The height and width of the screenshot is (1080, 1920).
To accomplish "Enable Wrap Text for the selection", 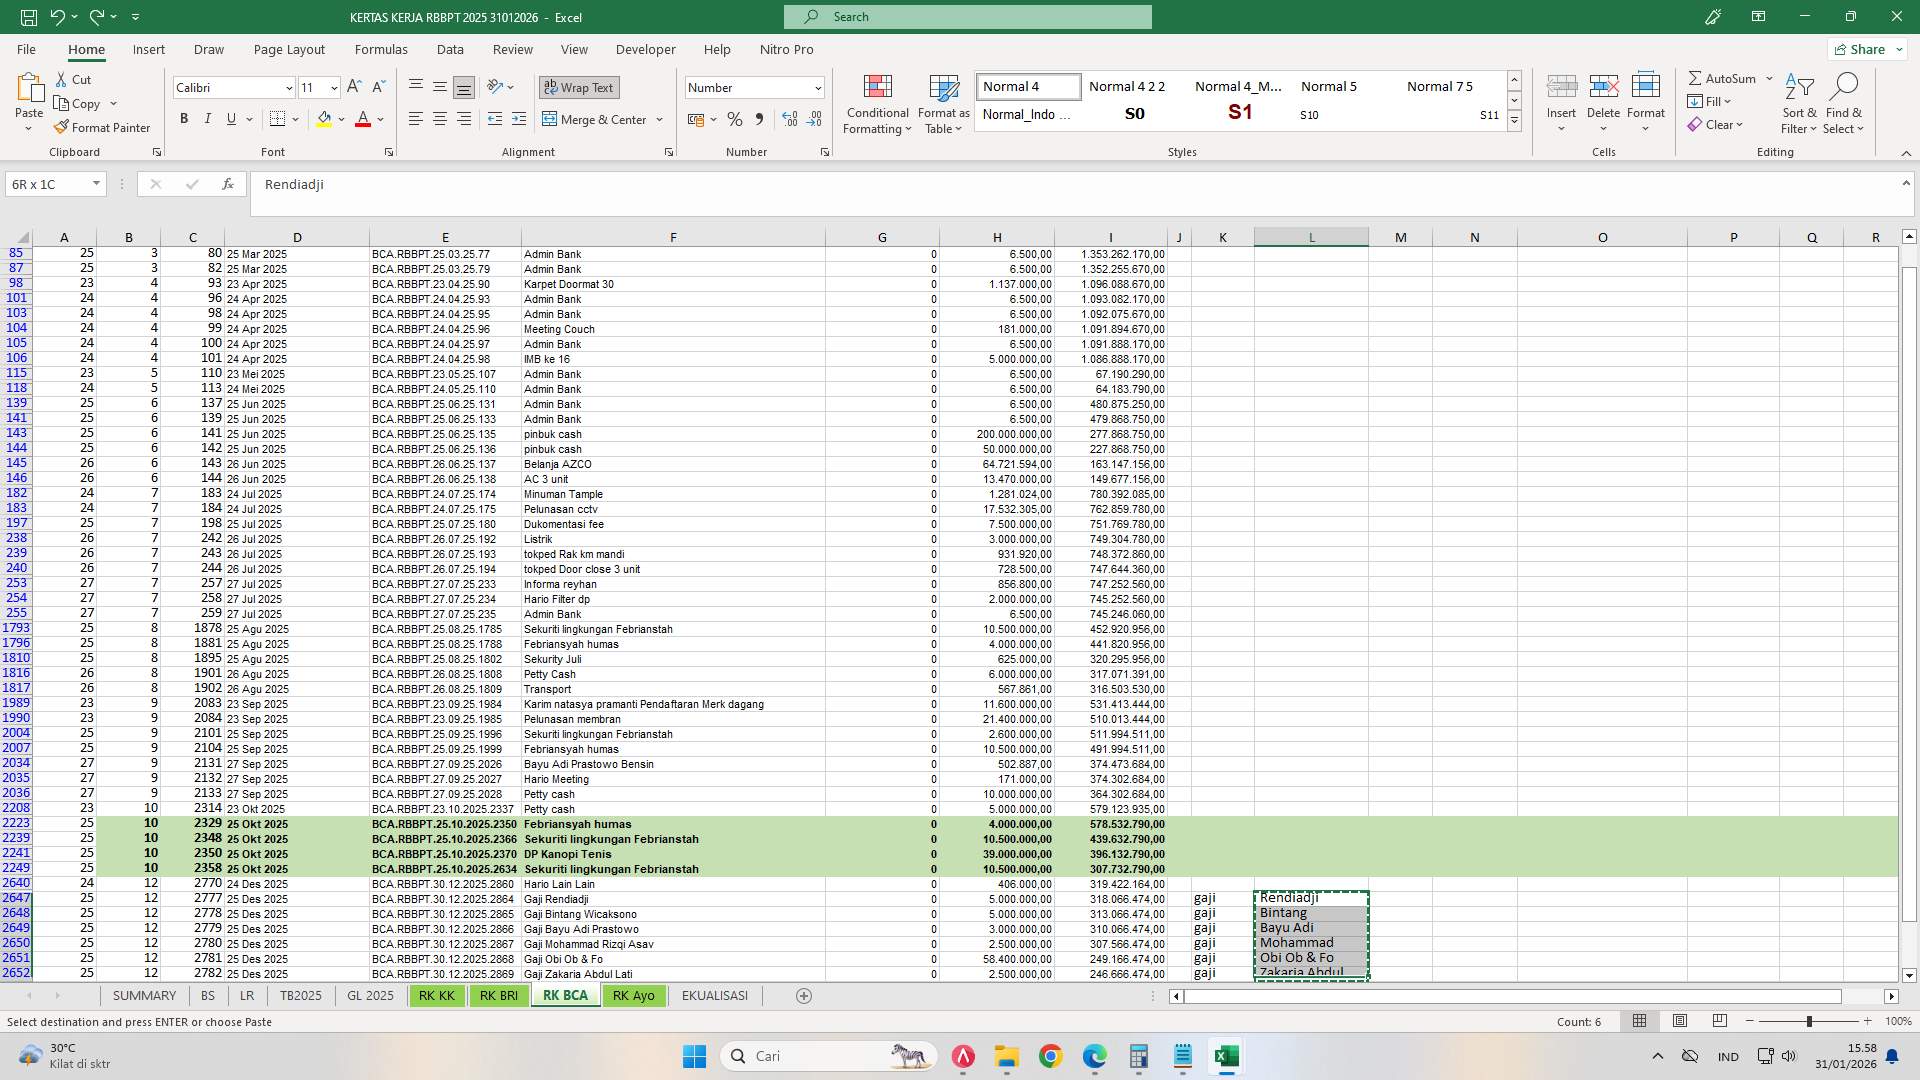I will [579, 87].
